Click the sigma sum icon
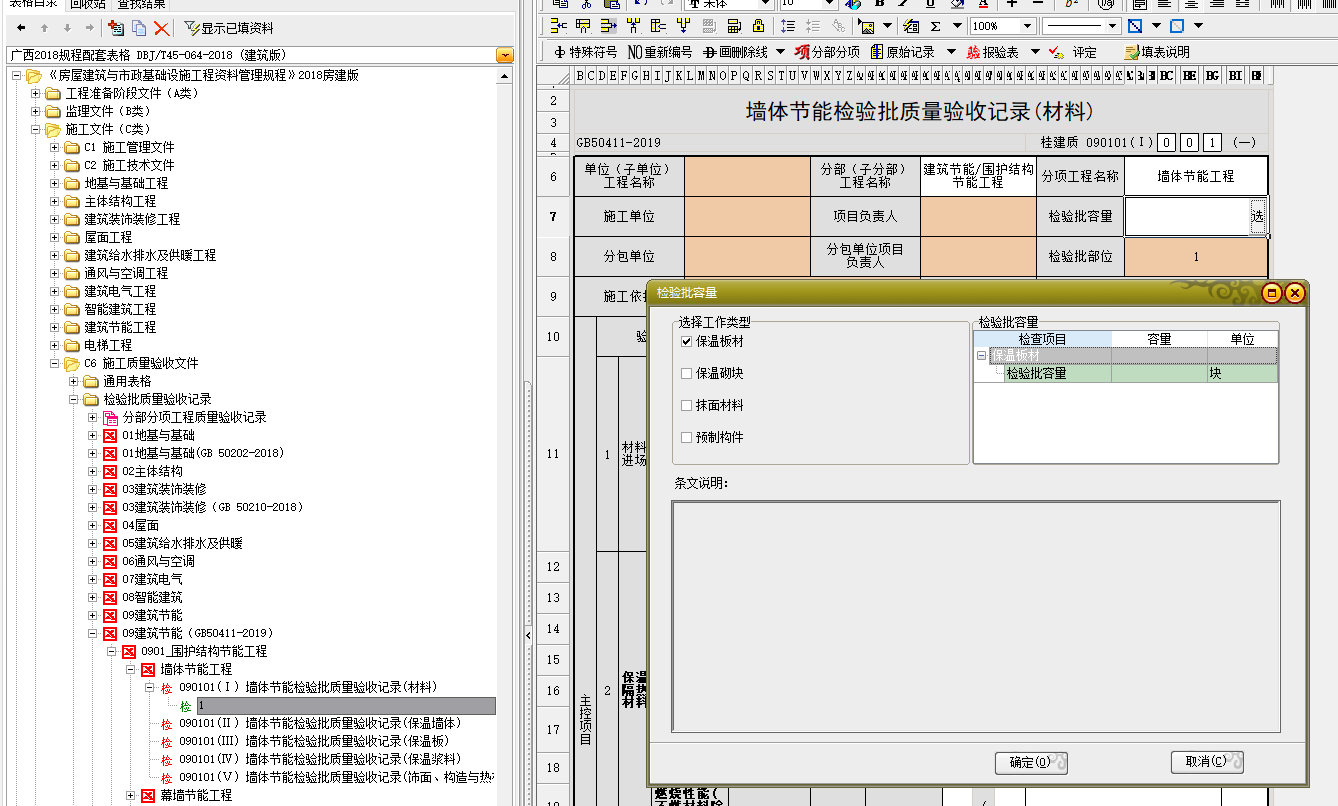 pyautogui.click(x=936, y=26)
